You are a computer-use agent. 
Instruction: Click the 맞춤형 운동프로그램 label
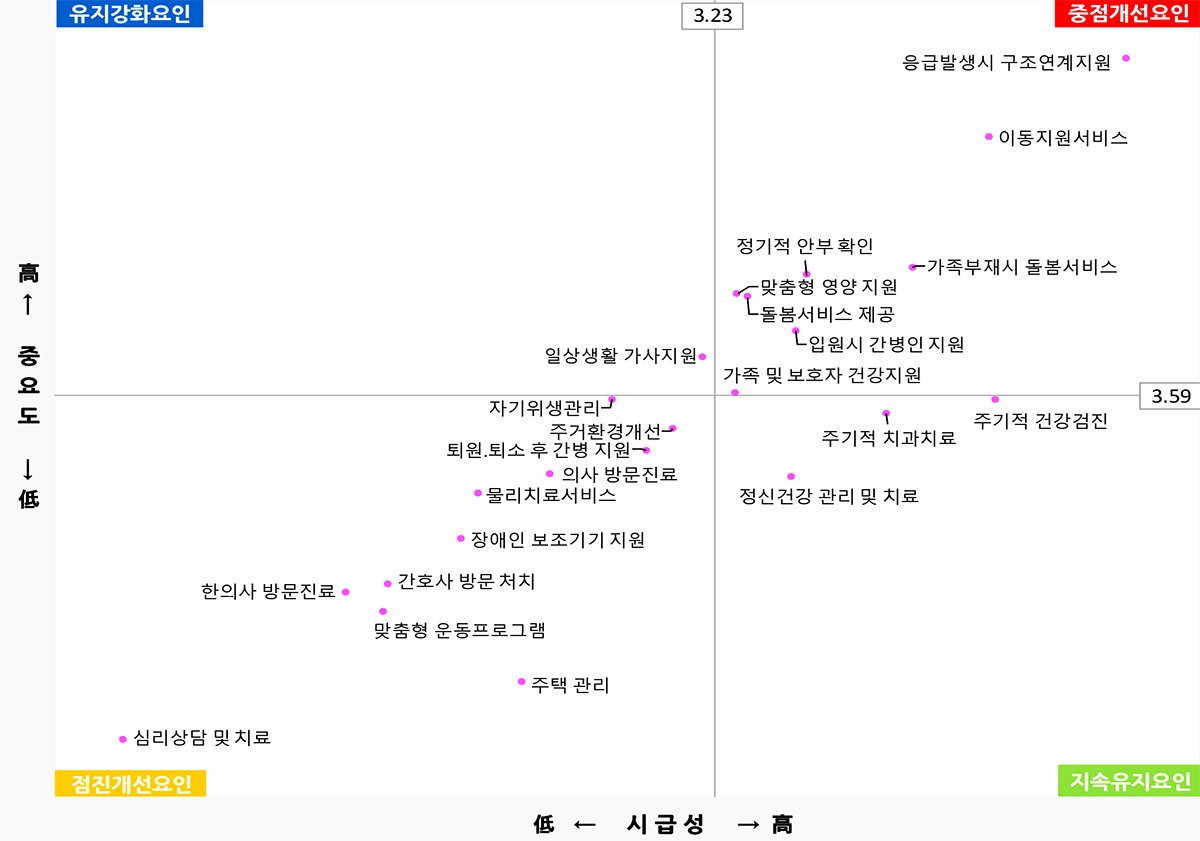[x=460, y=631]
